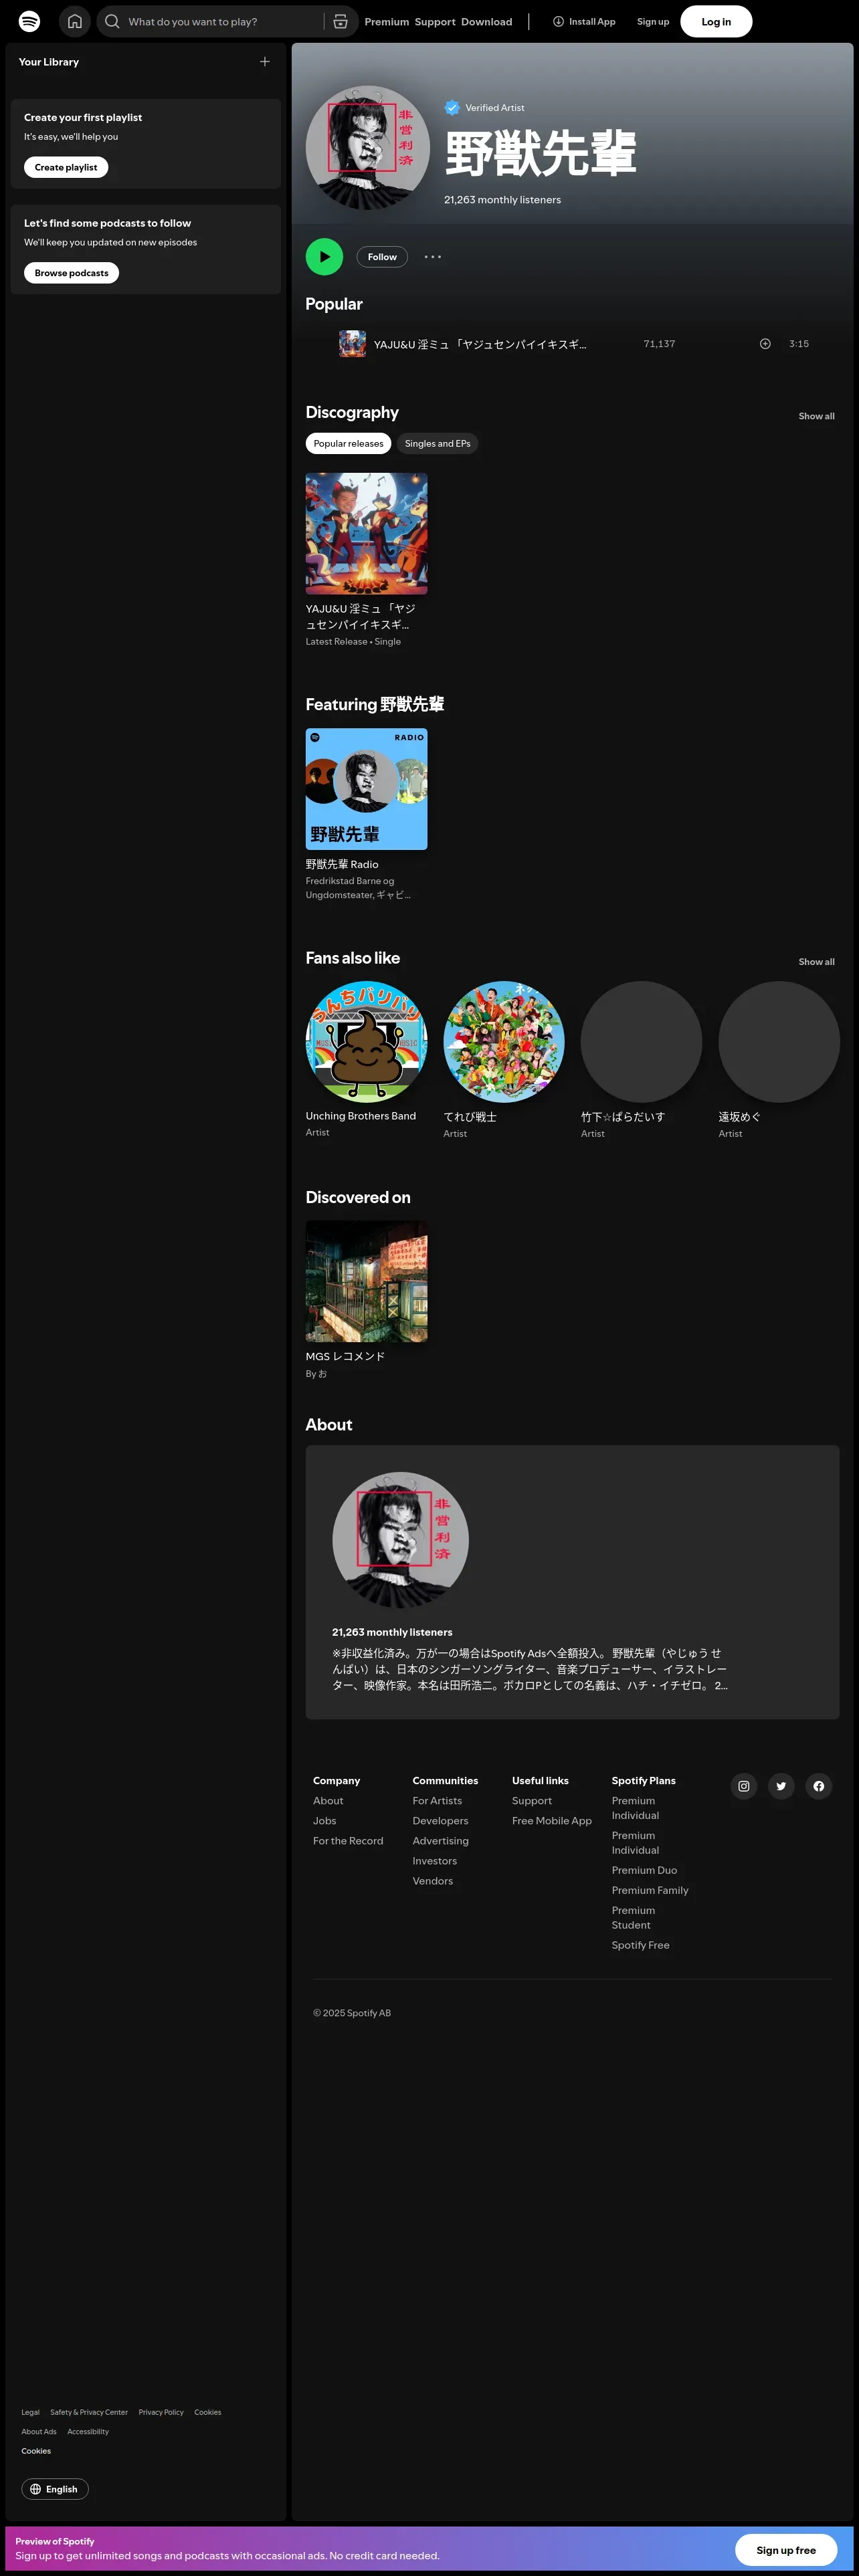The image size is (859, 2576).
Task: Open Download in top navigation
Action: (487, 22)
